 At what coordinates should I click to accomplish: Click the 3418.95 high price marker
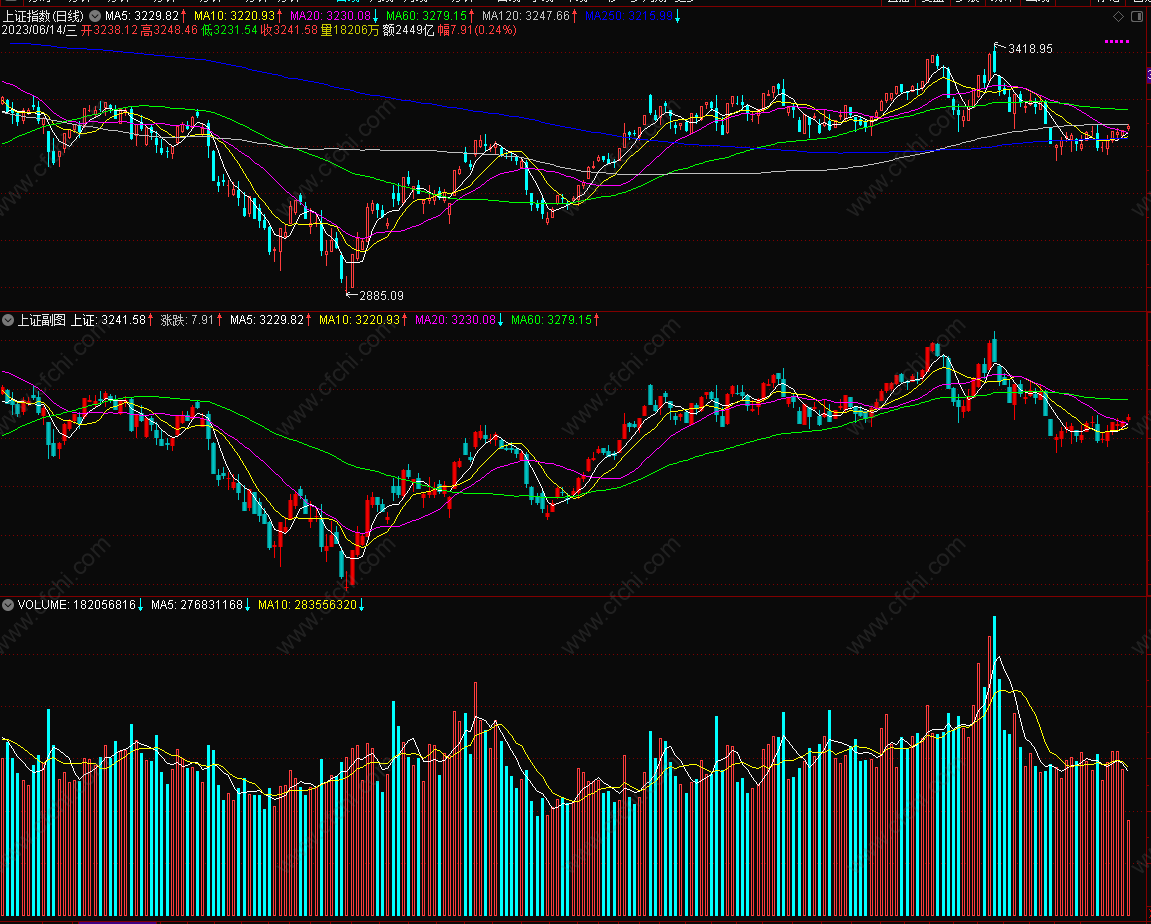(x=1030, y=48)
